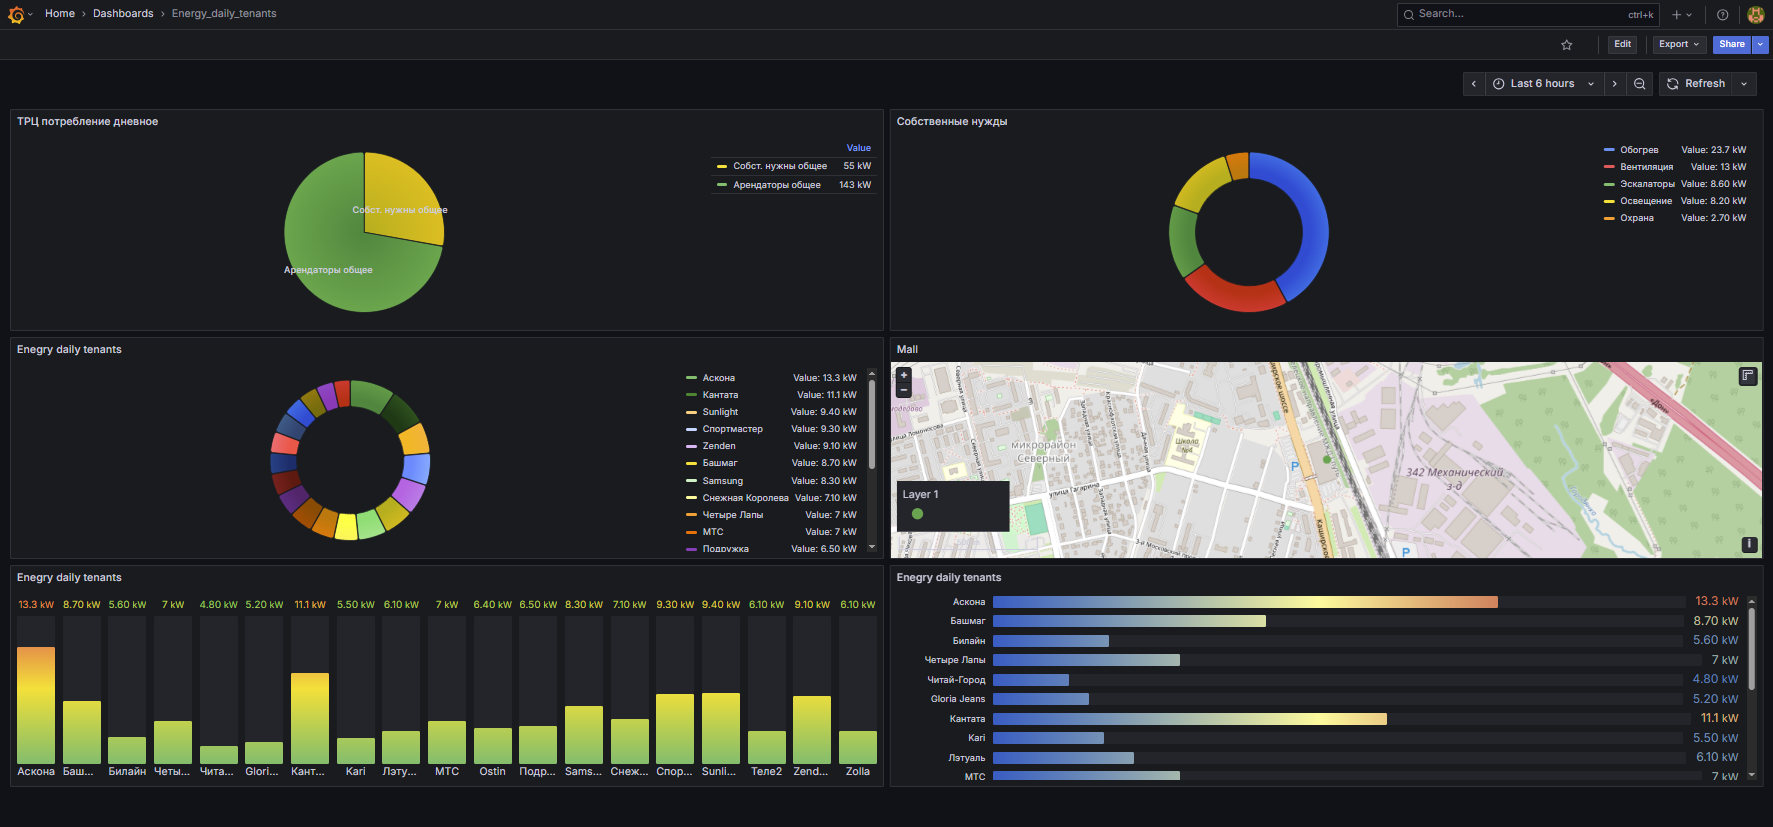Move time range backward with left arrow
Image resolution: width=1773 pixels, height=827 pixels.
1474,84
